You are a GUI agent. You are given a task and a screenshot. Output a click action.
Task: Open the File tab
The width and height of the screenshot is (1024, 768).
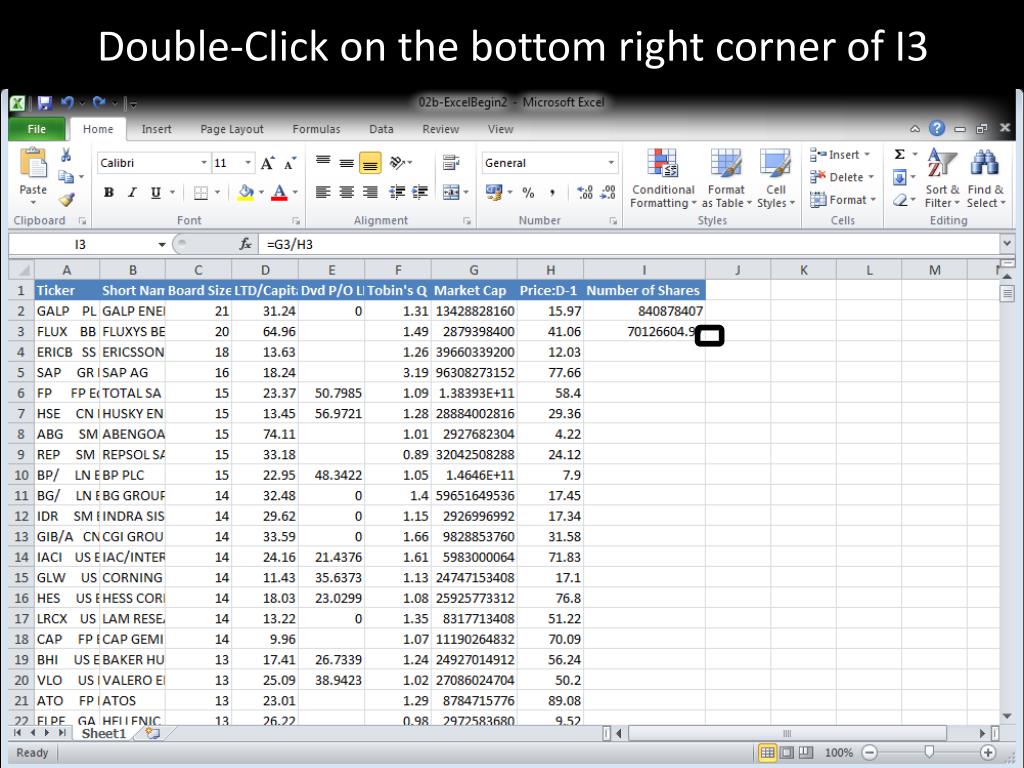[x=37, y=129]
